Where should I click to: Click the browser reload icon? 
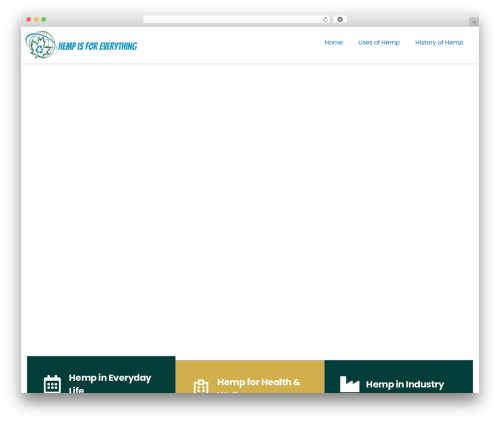(x=325, y=20)
